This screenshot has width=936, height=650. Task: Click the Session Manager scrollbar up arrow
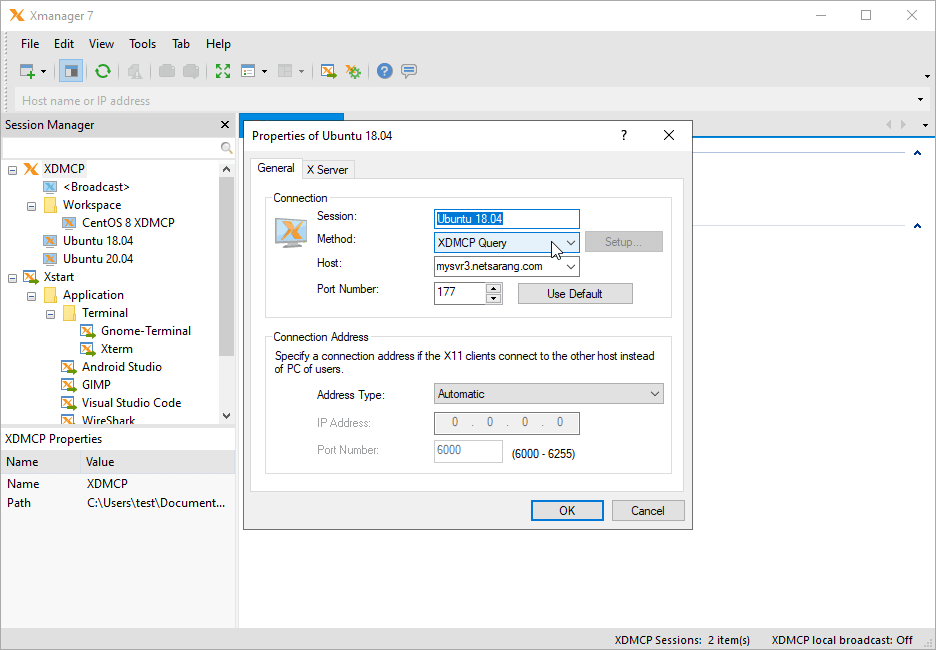[226, 169]
